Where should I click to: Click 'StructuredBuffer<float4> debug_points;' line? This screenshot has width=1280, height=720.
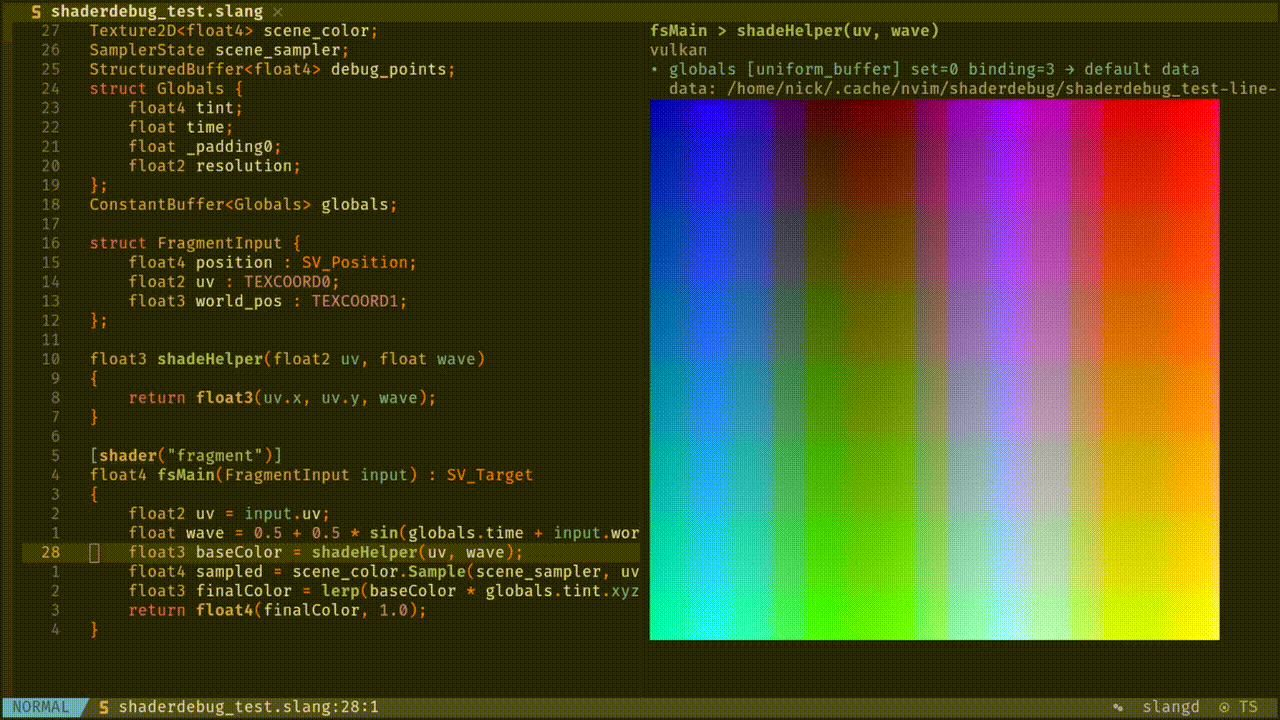[273, 70]
